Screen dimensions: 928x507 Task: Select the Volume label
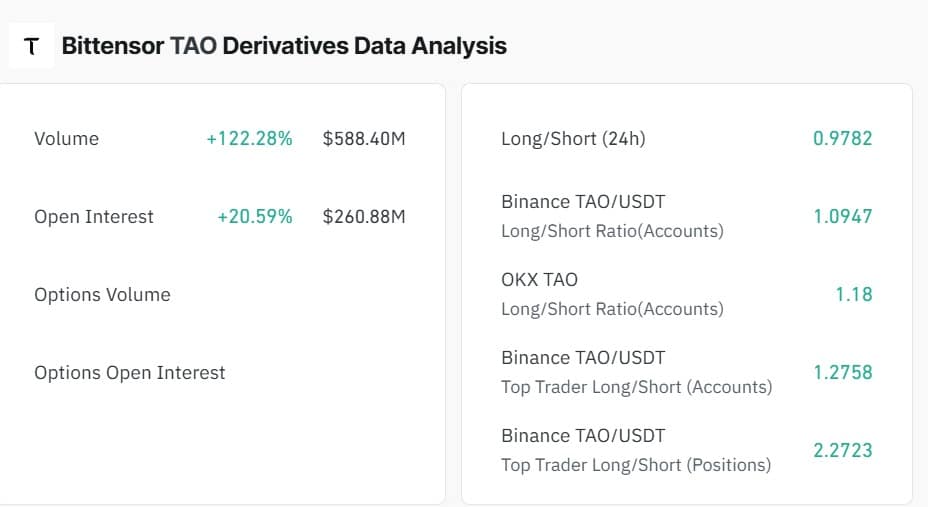tap(66, 138)
